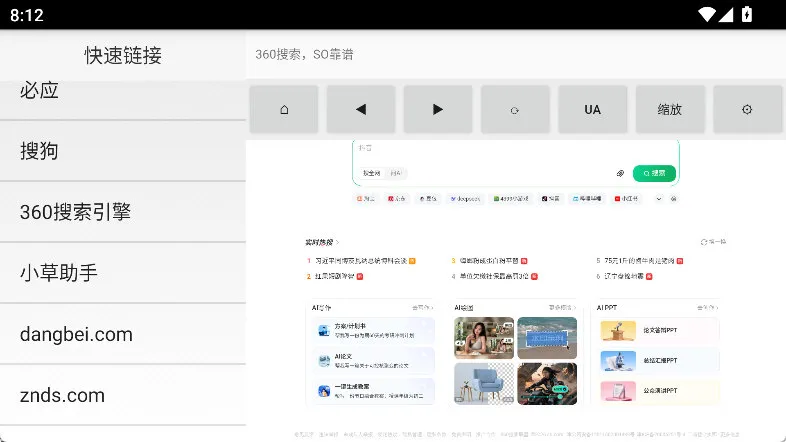
Task: Navigate back with the left arrow button
Action: [361, 109]
